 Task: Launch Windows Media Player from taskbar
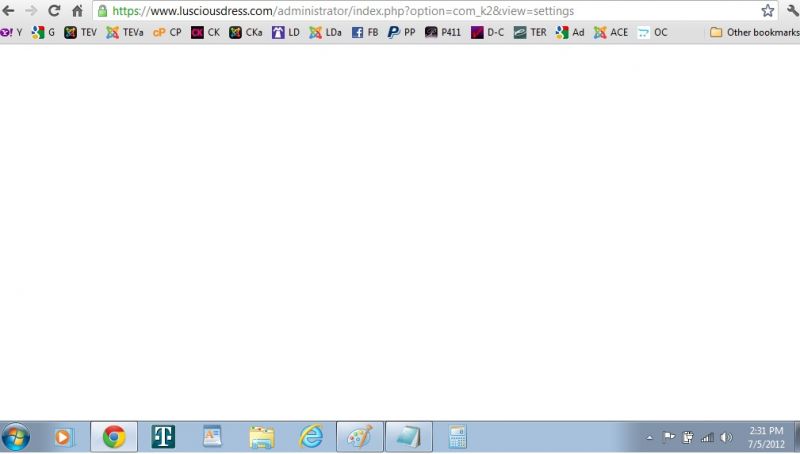(x=63, y=437)
